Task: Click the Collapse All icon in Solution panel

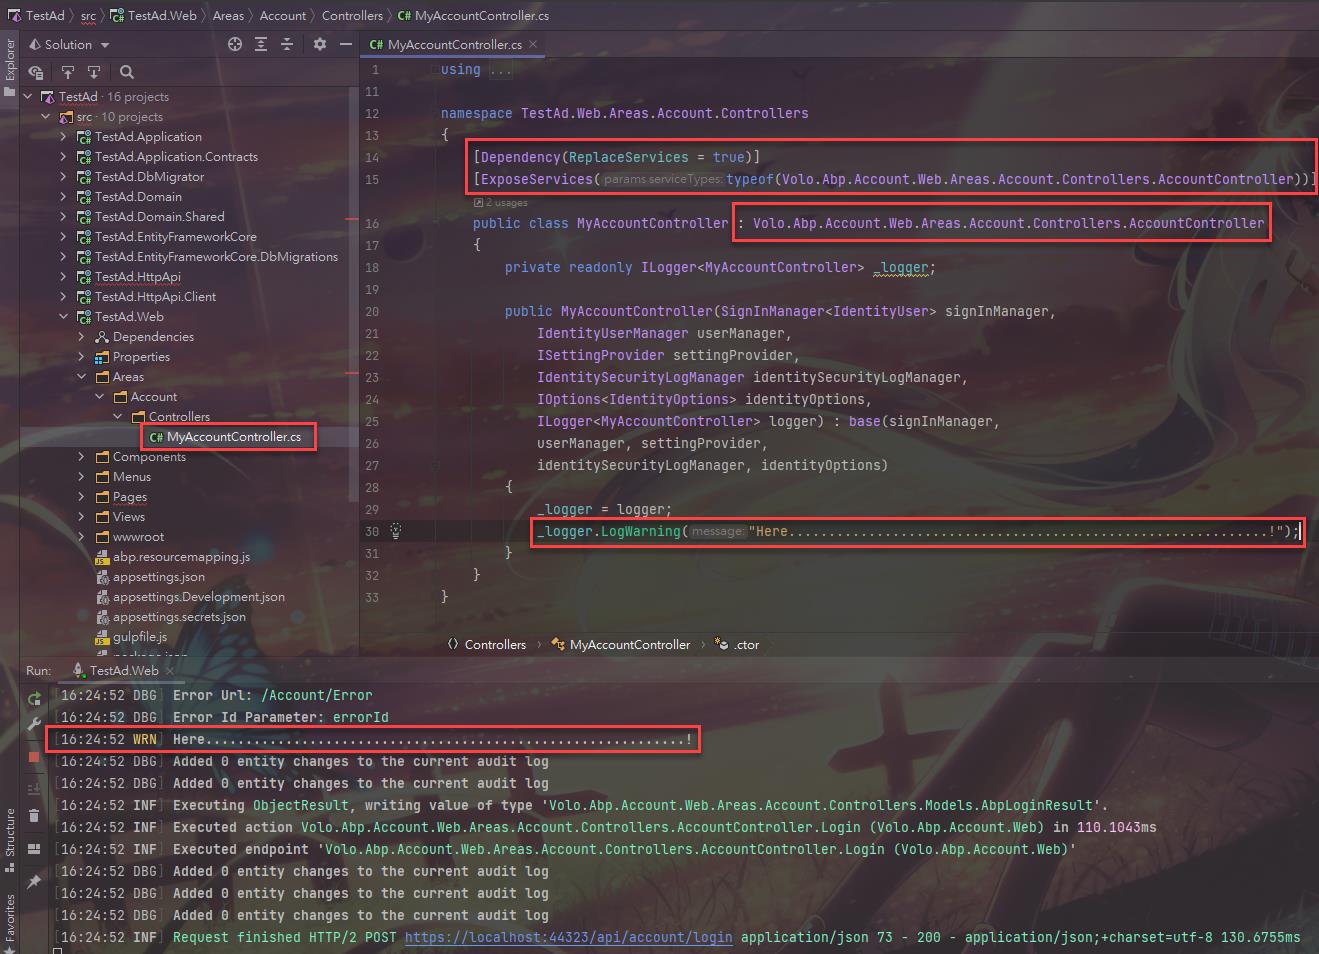Action: [x=287, y=44]
